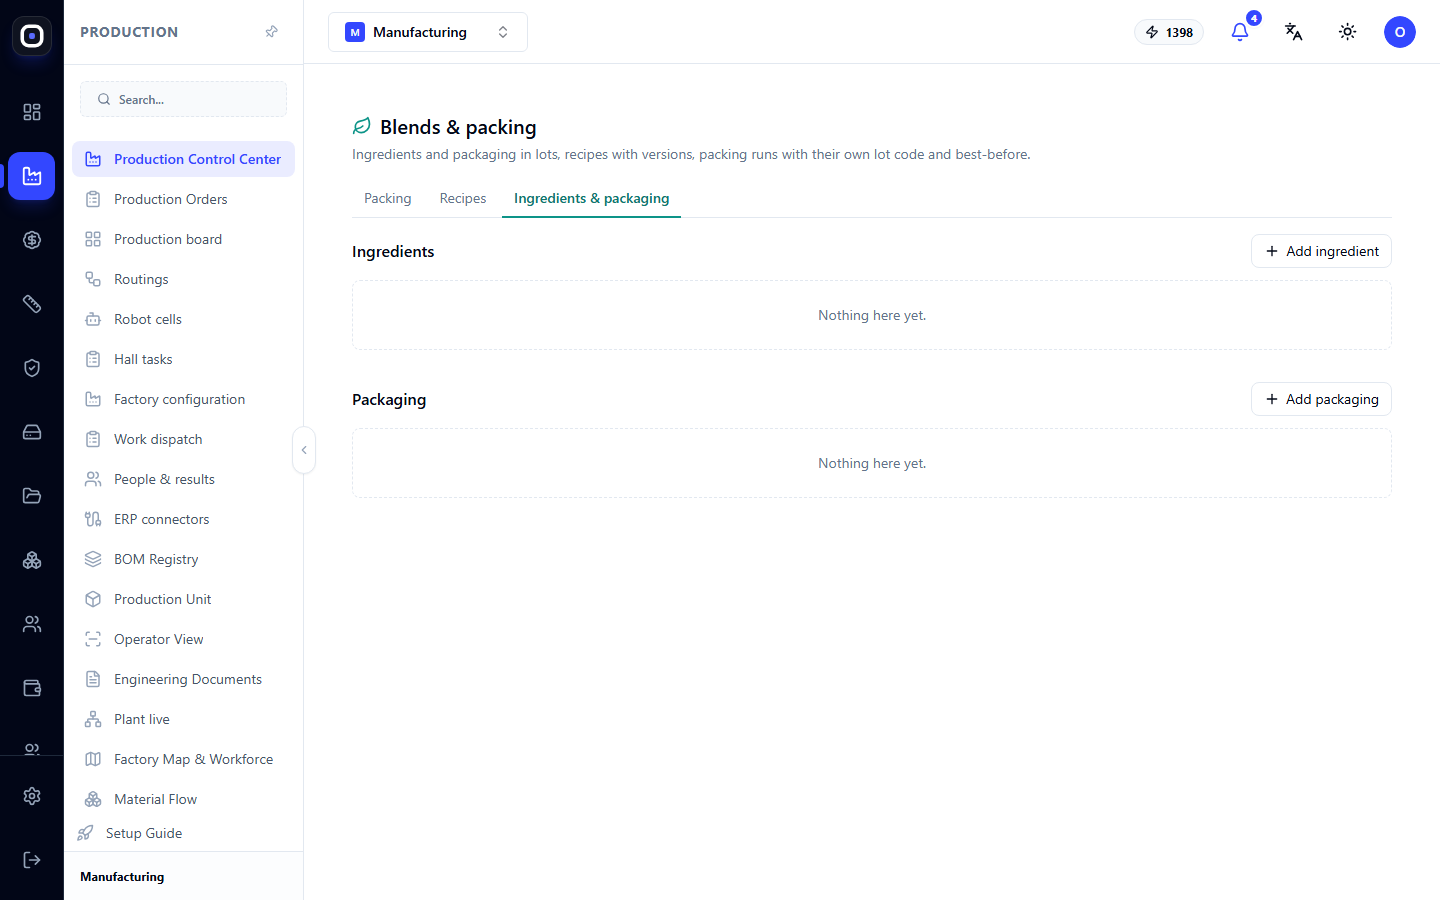Open Plant live
1440x900 pixels.
click(x=183, y=719)
